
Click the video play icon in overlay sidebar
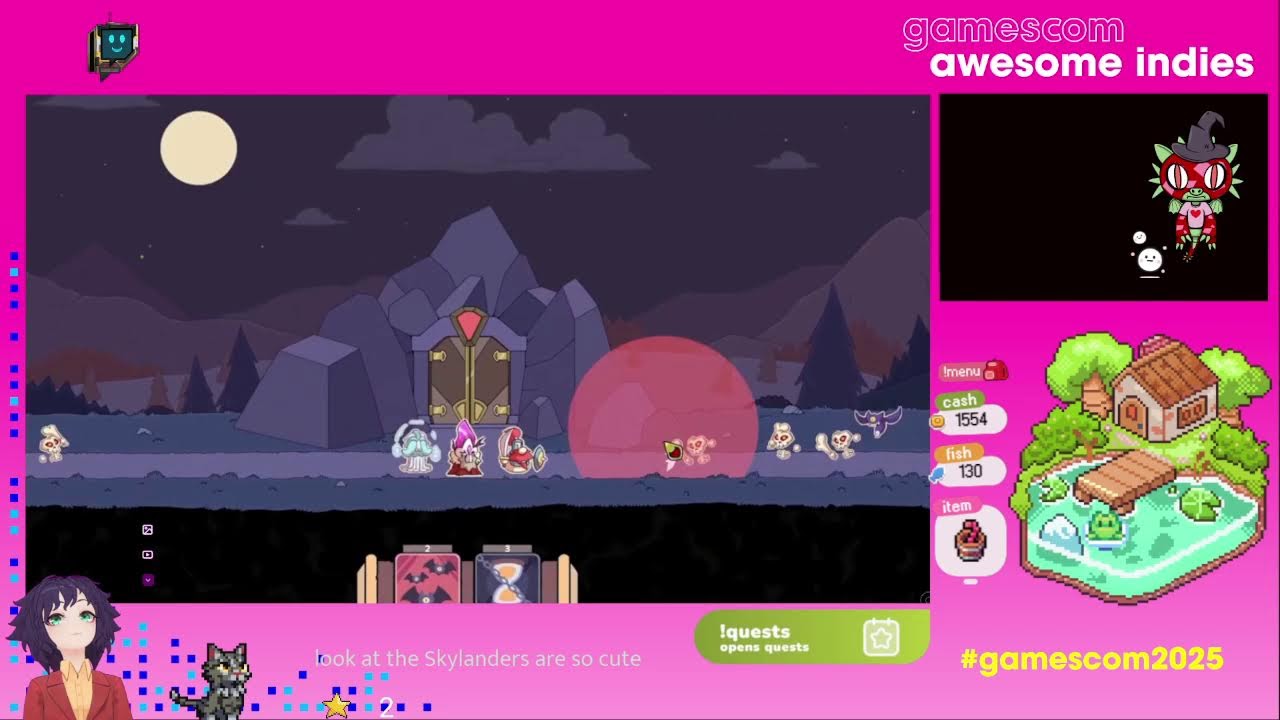(x=148, y=554)
